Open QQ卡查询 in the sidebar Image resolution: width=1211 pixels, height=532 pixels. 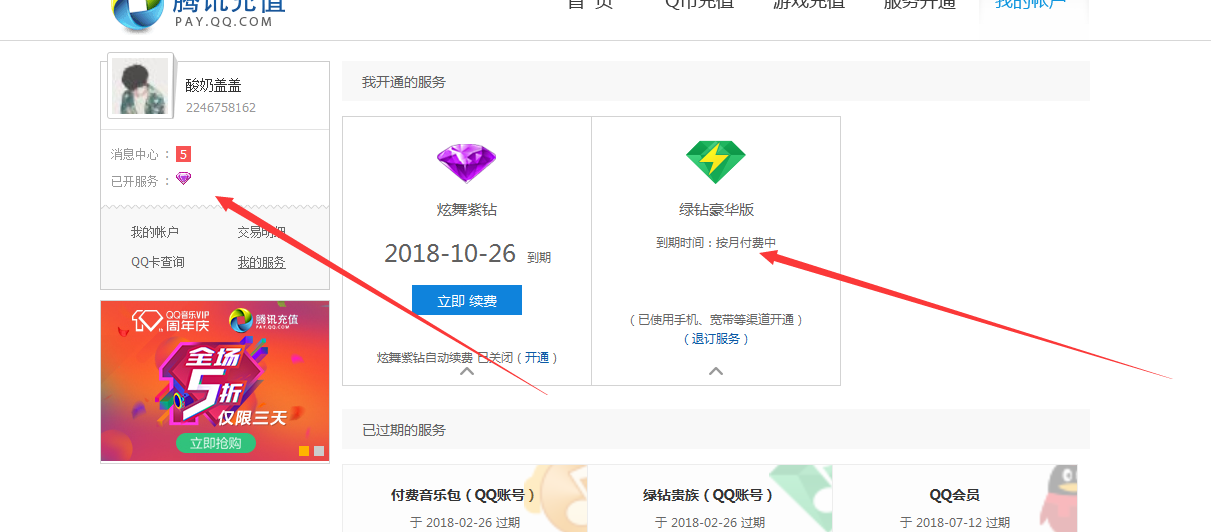[158, 262]
